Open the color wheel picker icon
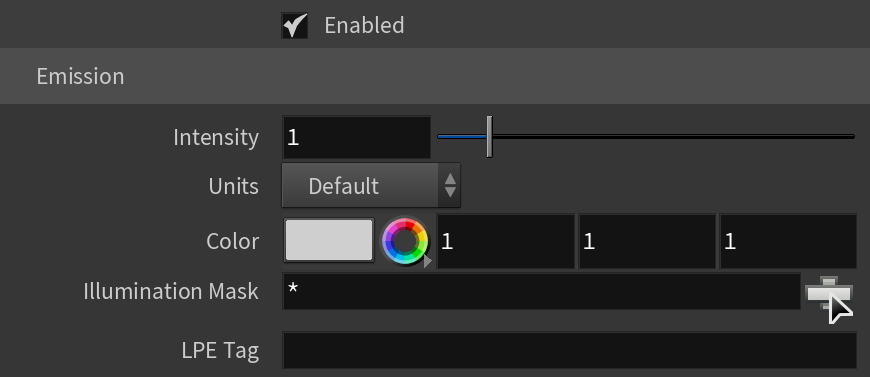The width and height of the screenshot is (870, 377). pos(405,241)
